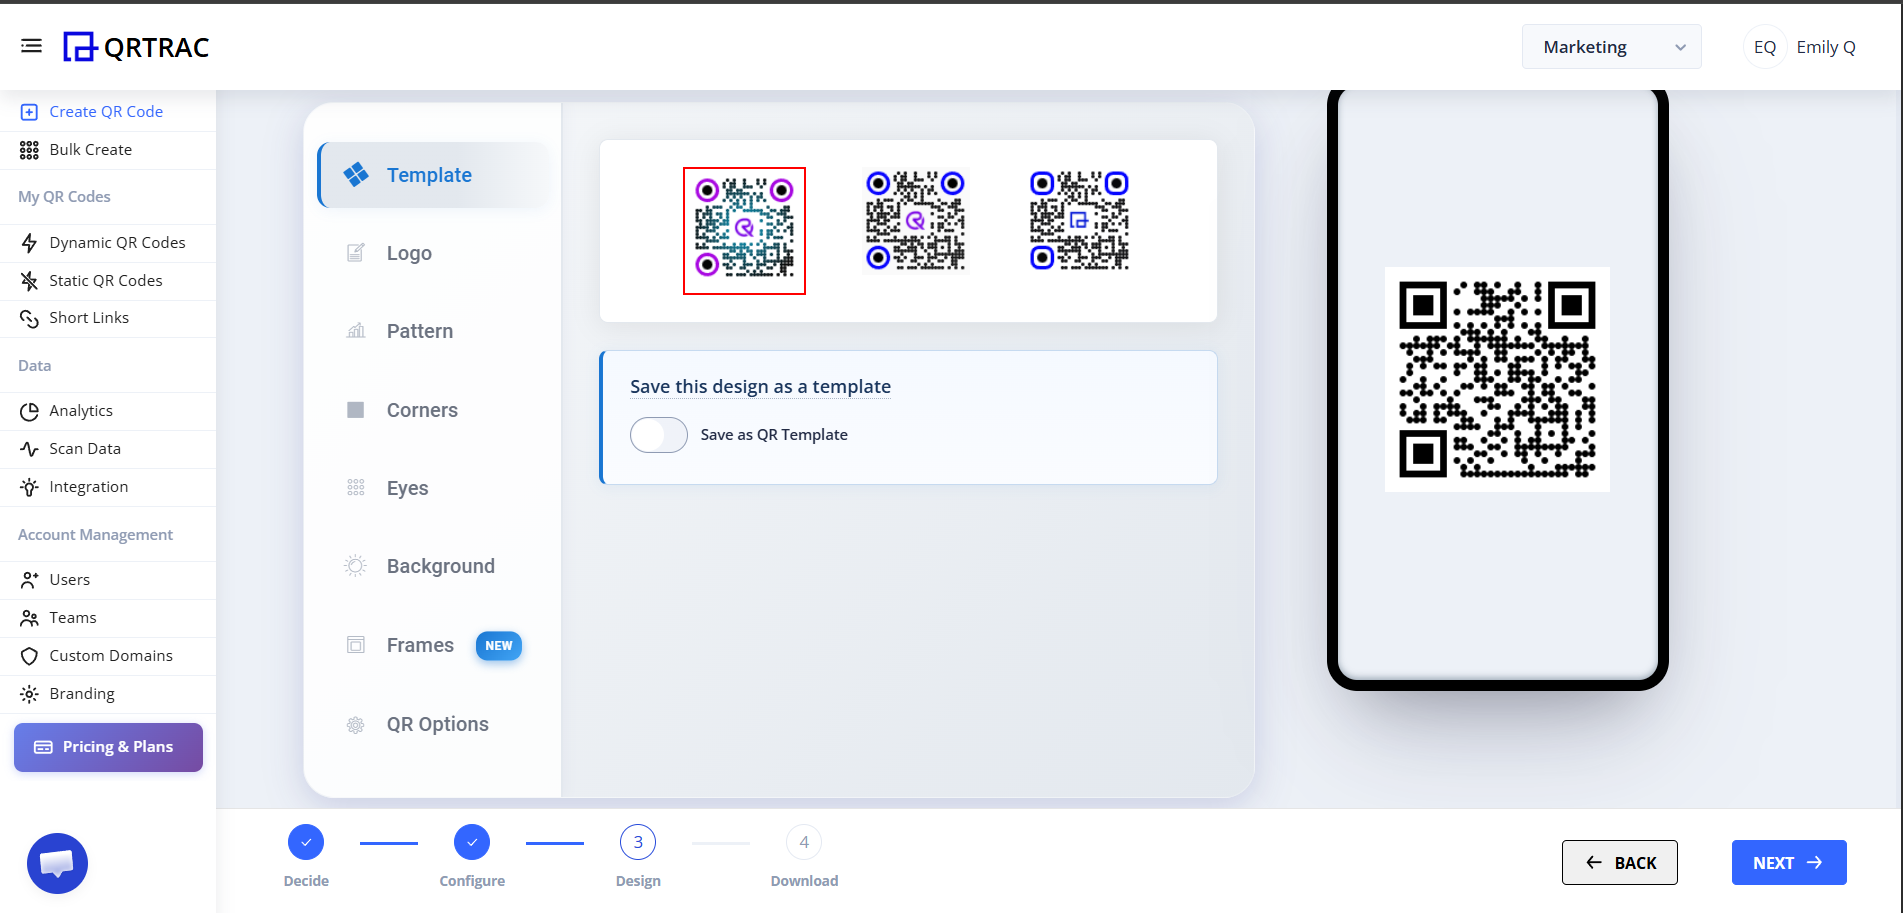Open the Logo design tab
Screen dimensions: 1903x913
(x=434, y=253)
